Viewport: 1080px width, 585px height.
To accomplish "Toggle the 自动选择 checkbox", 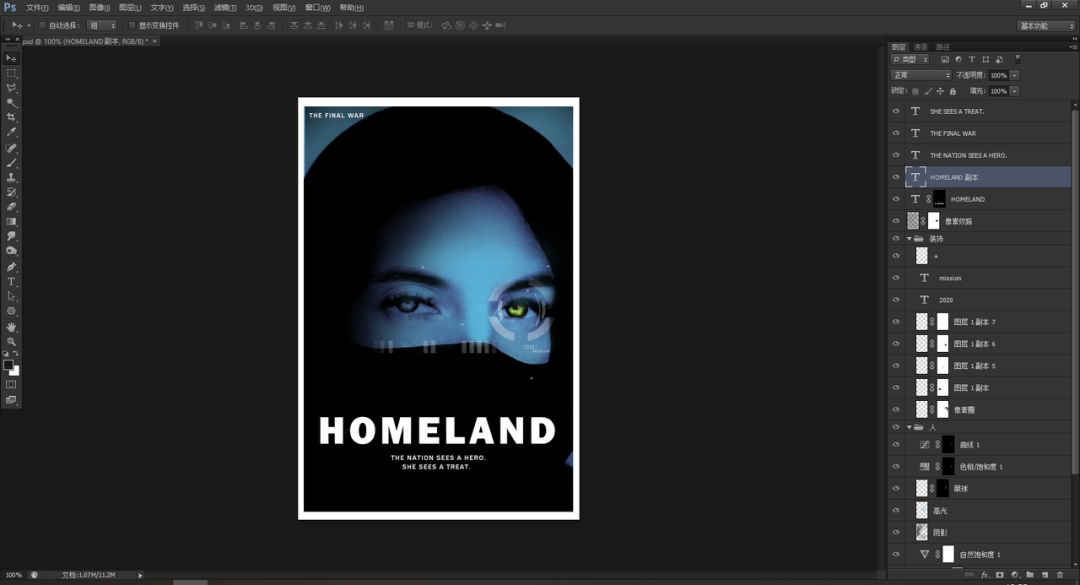I will tap(42, 25).
